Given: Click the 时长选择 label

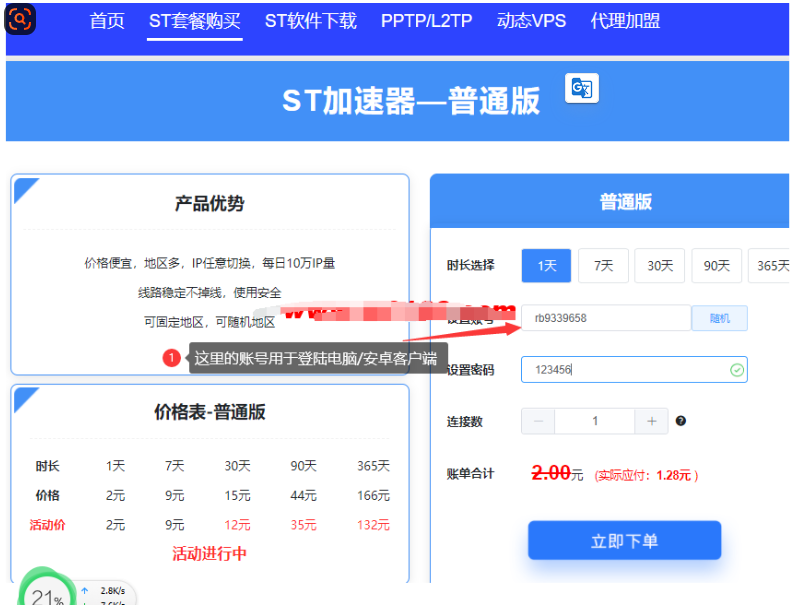Looking at the screenshot, I should (470, 265).
